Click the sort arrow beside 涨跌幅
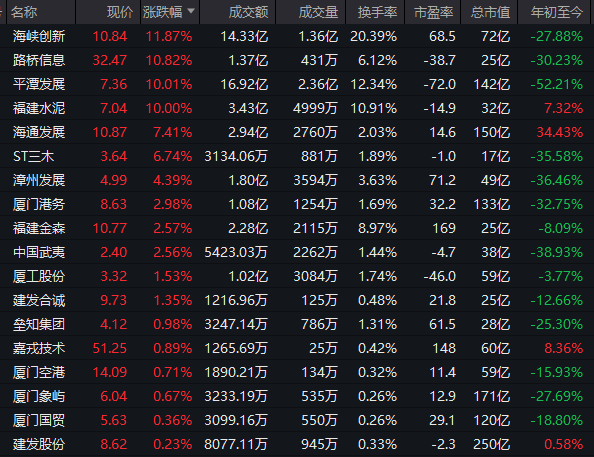Screen dimensions: 594x457 [191, 11]
